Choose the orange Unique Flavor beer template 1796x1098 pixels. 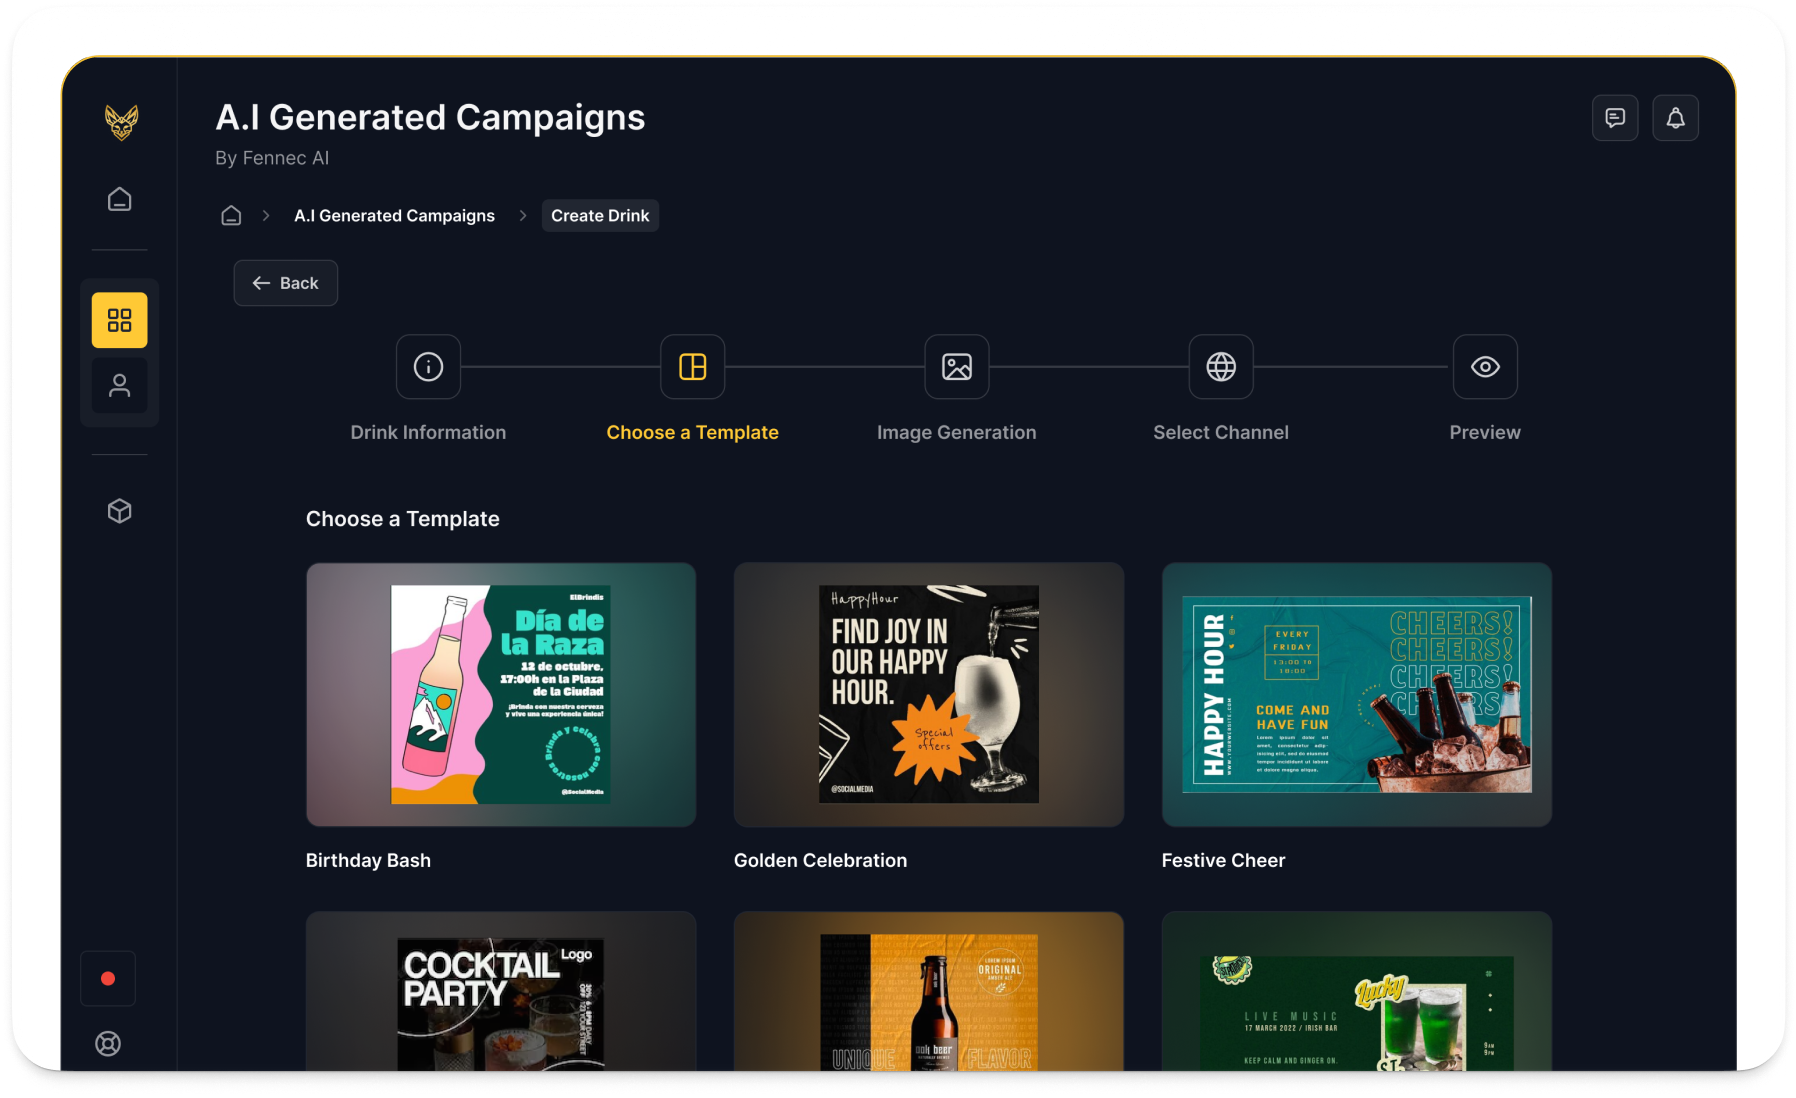(929, 990)
